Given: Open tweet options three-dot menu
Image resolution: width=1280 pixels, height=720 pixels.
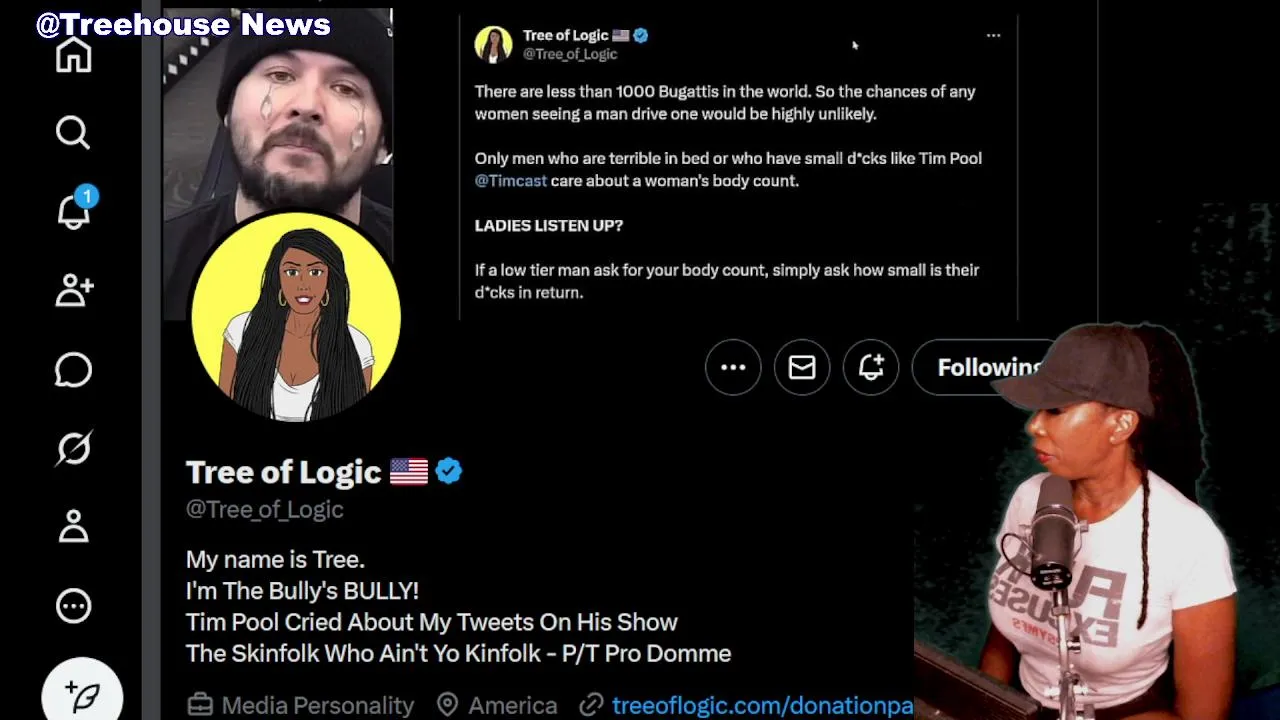Looking at the screenshot, I should pos(993,35).
